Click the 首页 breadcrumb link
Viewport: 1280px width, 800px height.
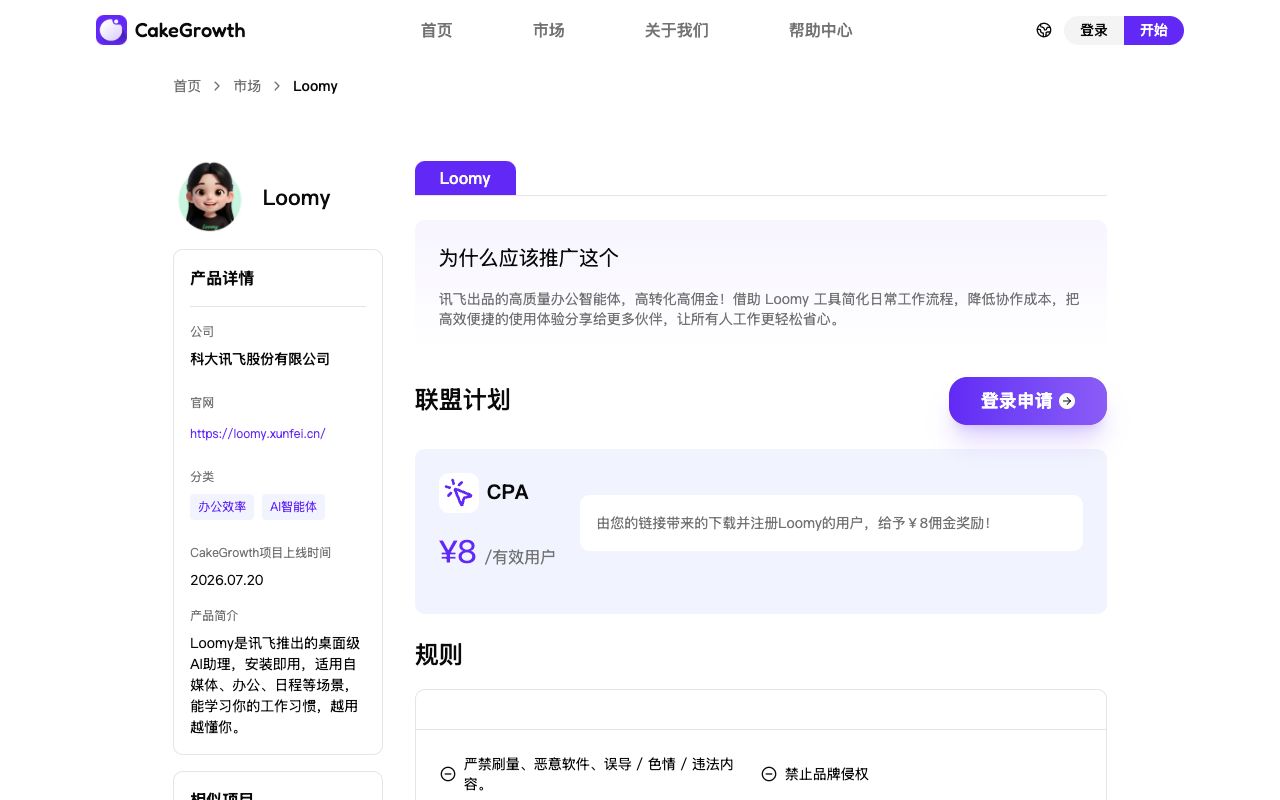point(187,86)
